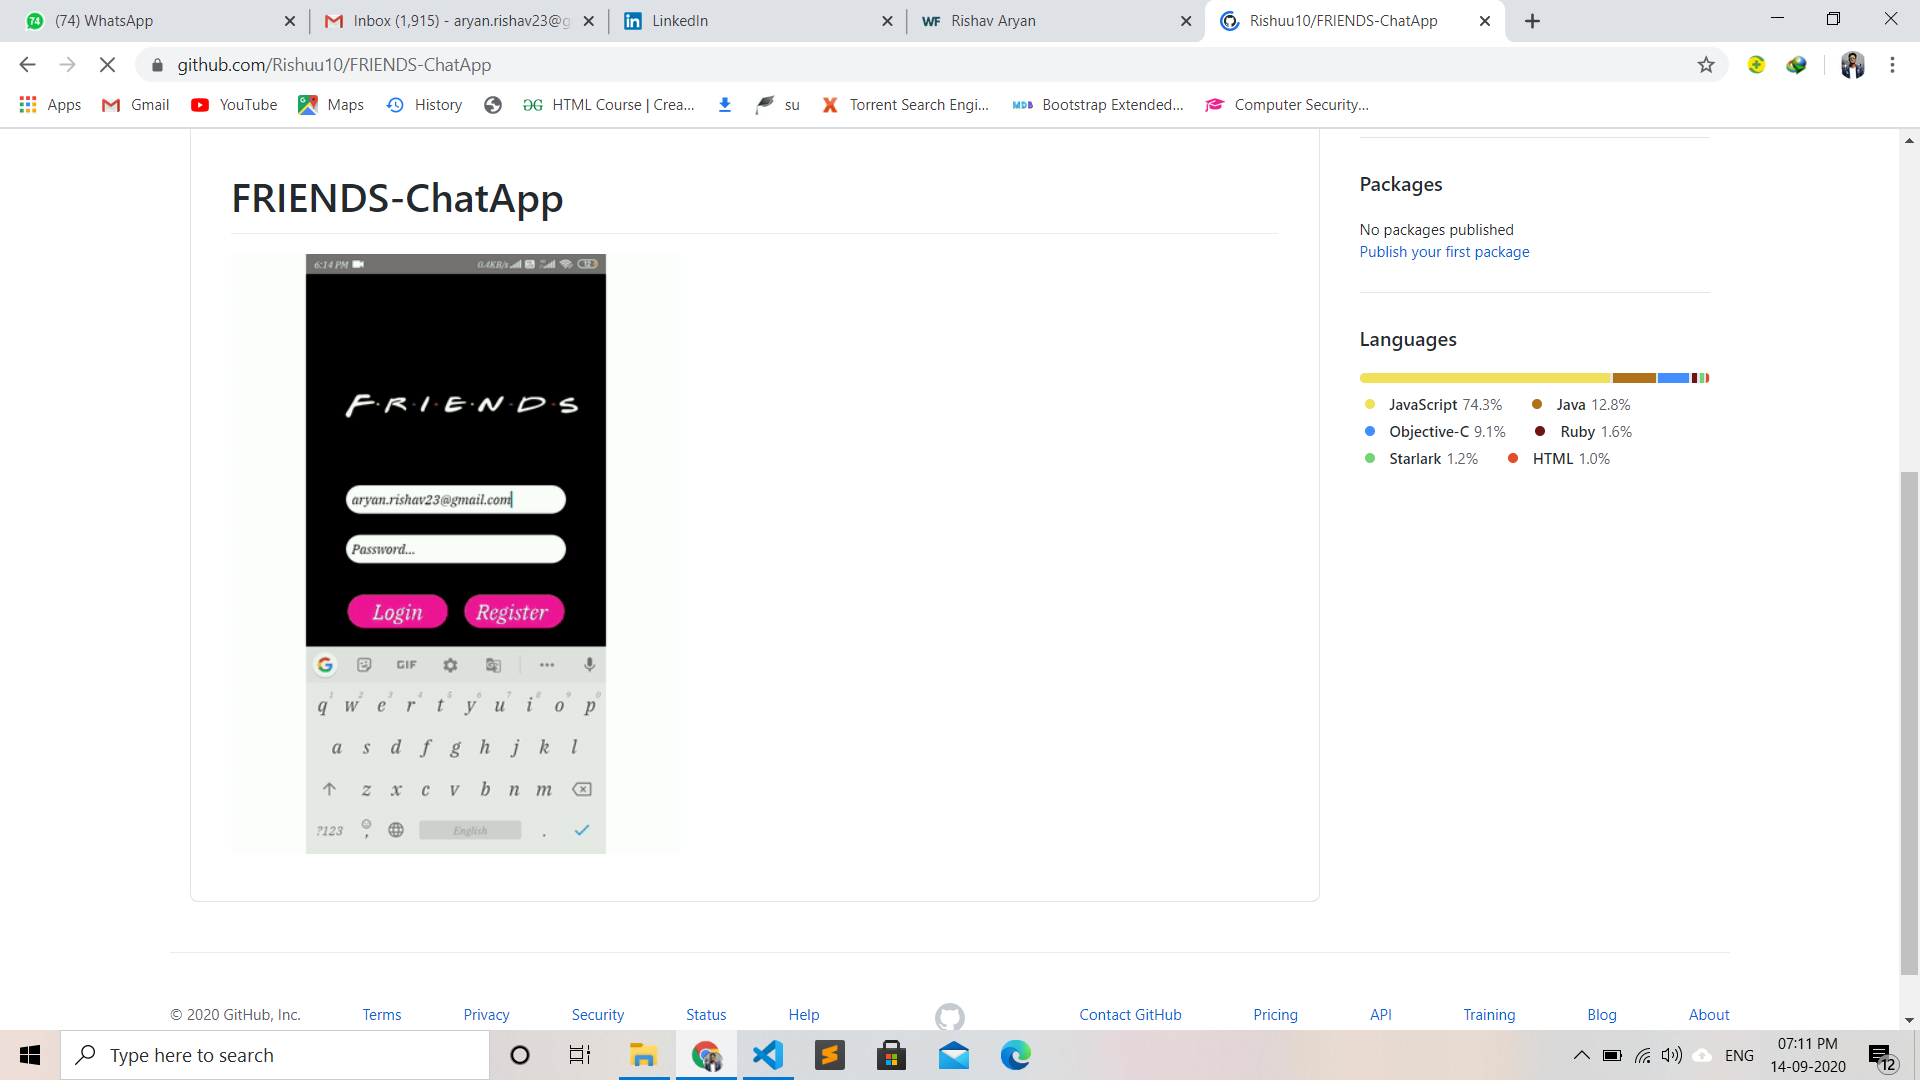Open a new browser tab
The height and width of the screenshot is (1080, 1920).
click(1532, 21)
